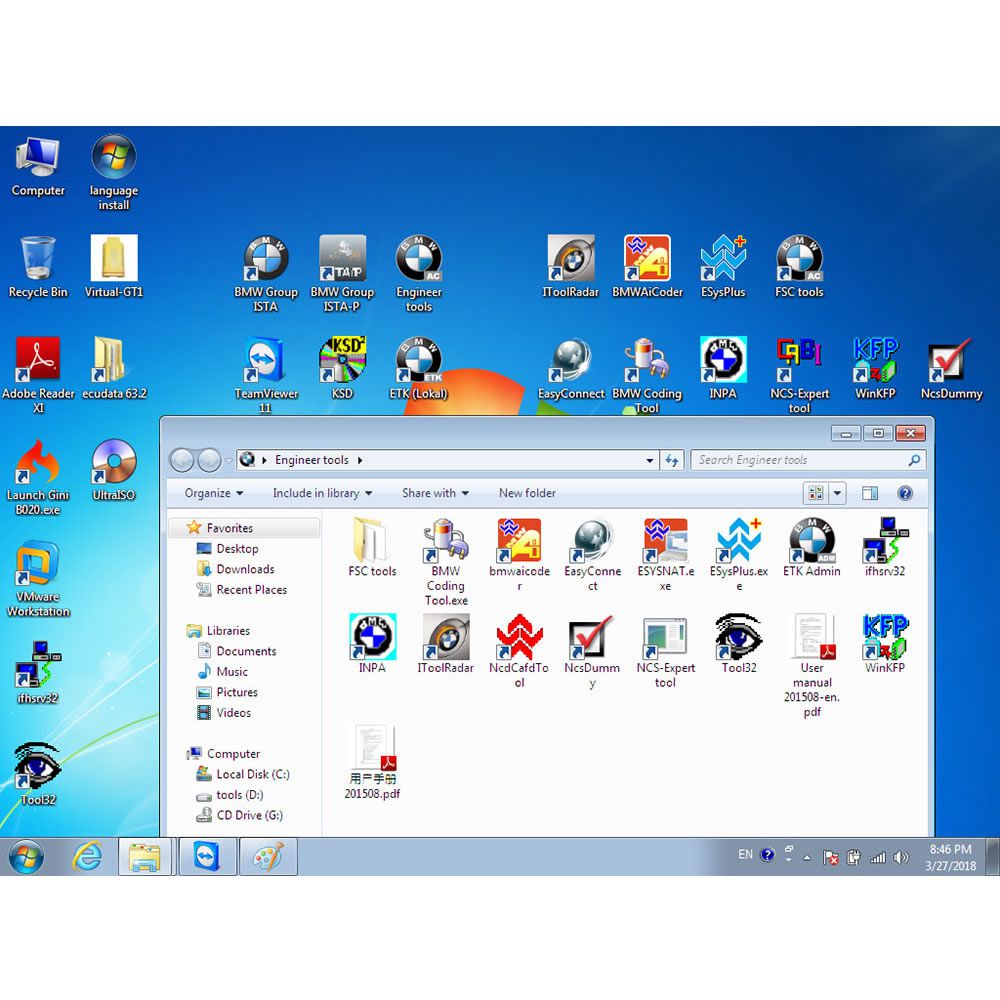Open WinKFP desktop shortcut

coord(875,368)
